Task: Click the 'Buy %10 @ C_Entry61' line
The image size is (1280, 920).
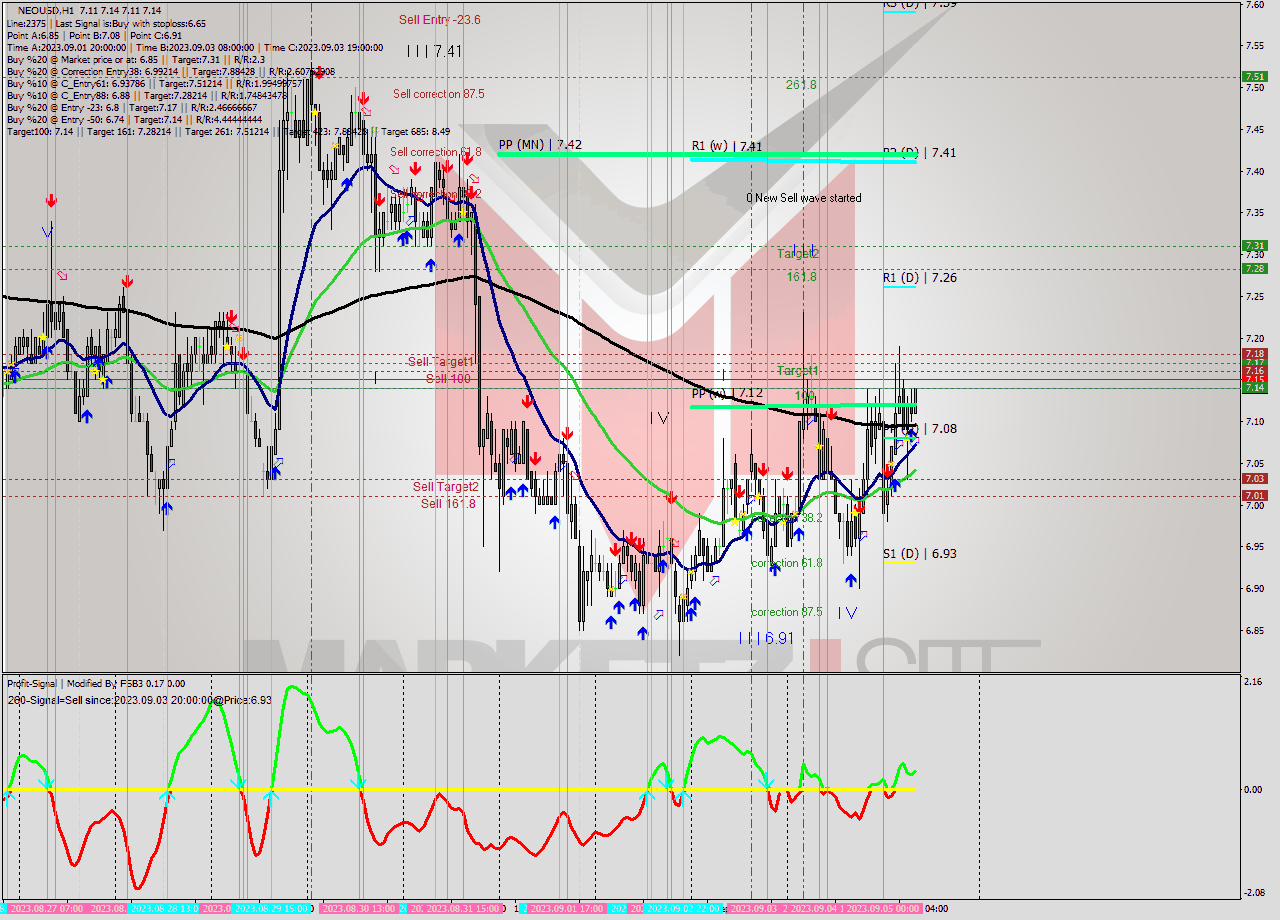Action: tap(154, 84)
